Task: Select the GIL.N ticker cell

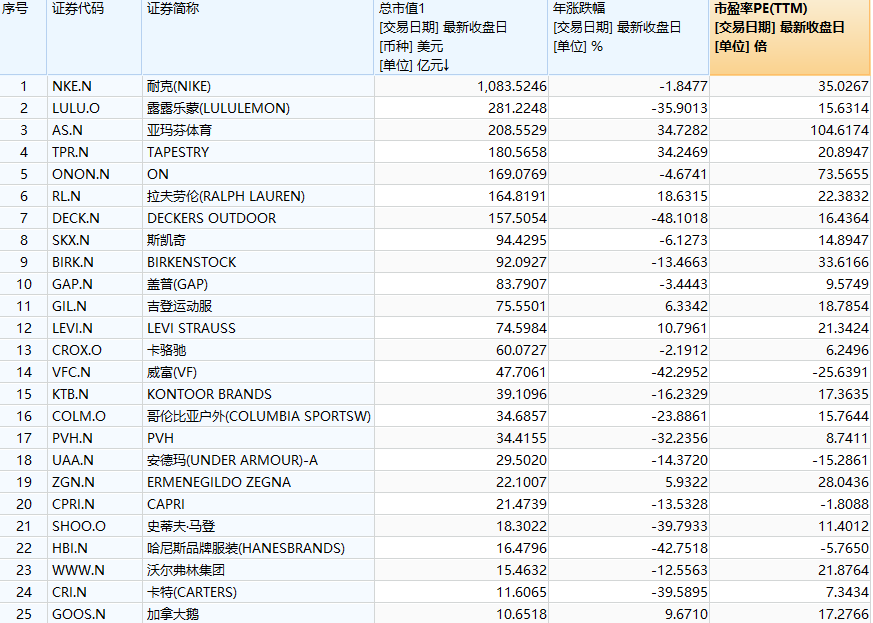Action: (95, 306)
